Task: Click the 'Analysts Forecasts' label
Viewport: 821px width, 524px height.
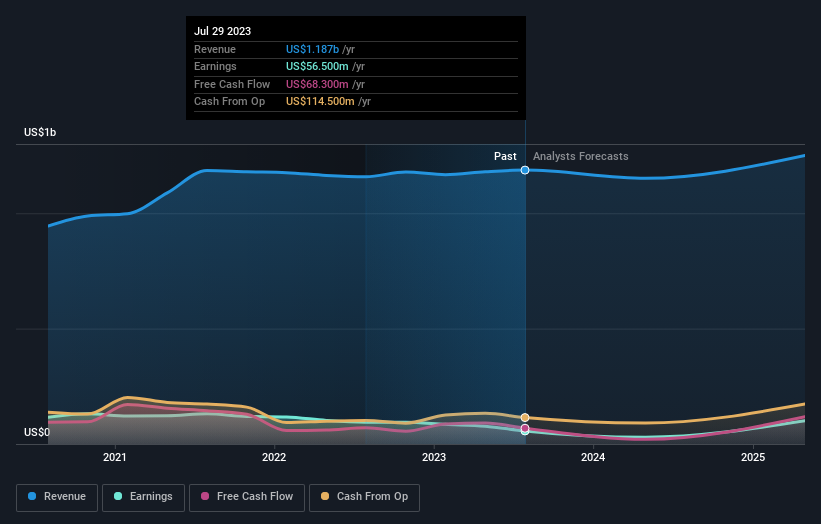Action: pos(581,156)
